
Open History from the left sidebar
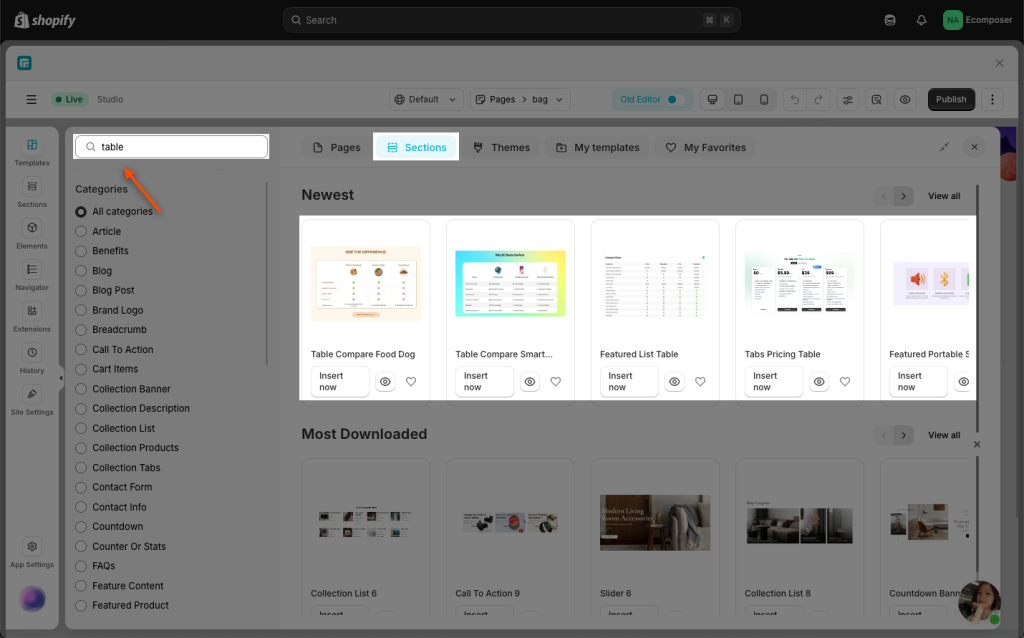coord(32,358)
